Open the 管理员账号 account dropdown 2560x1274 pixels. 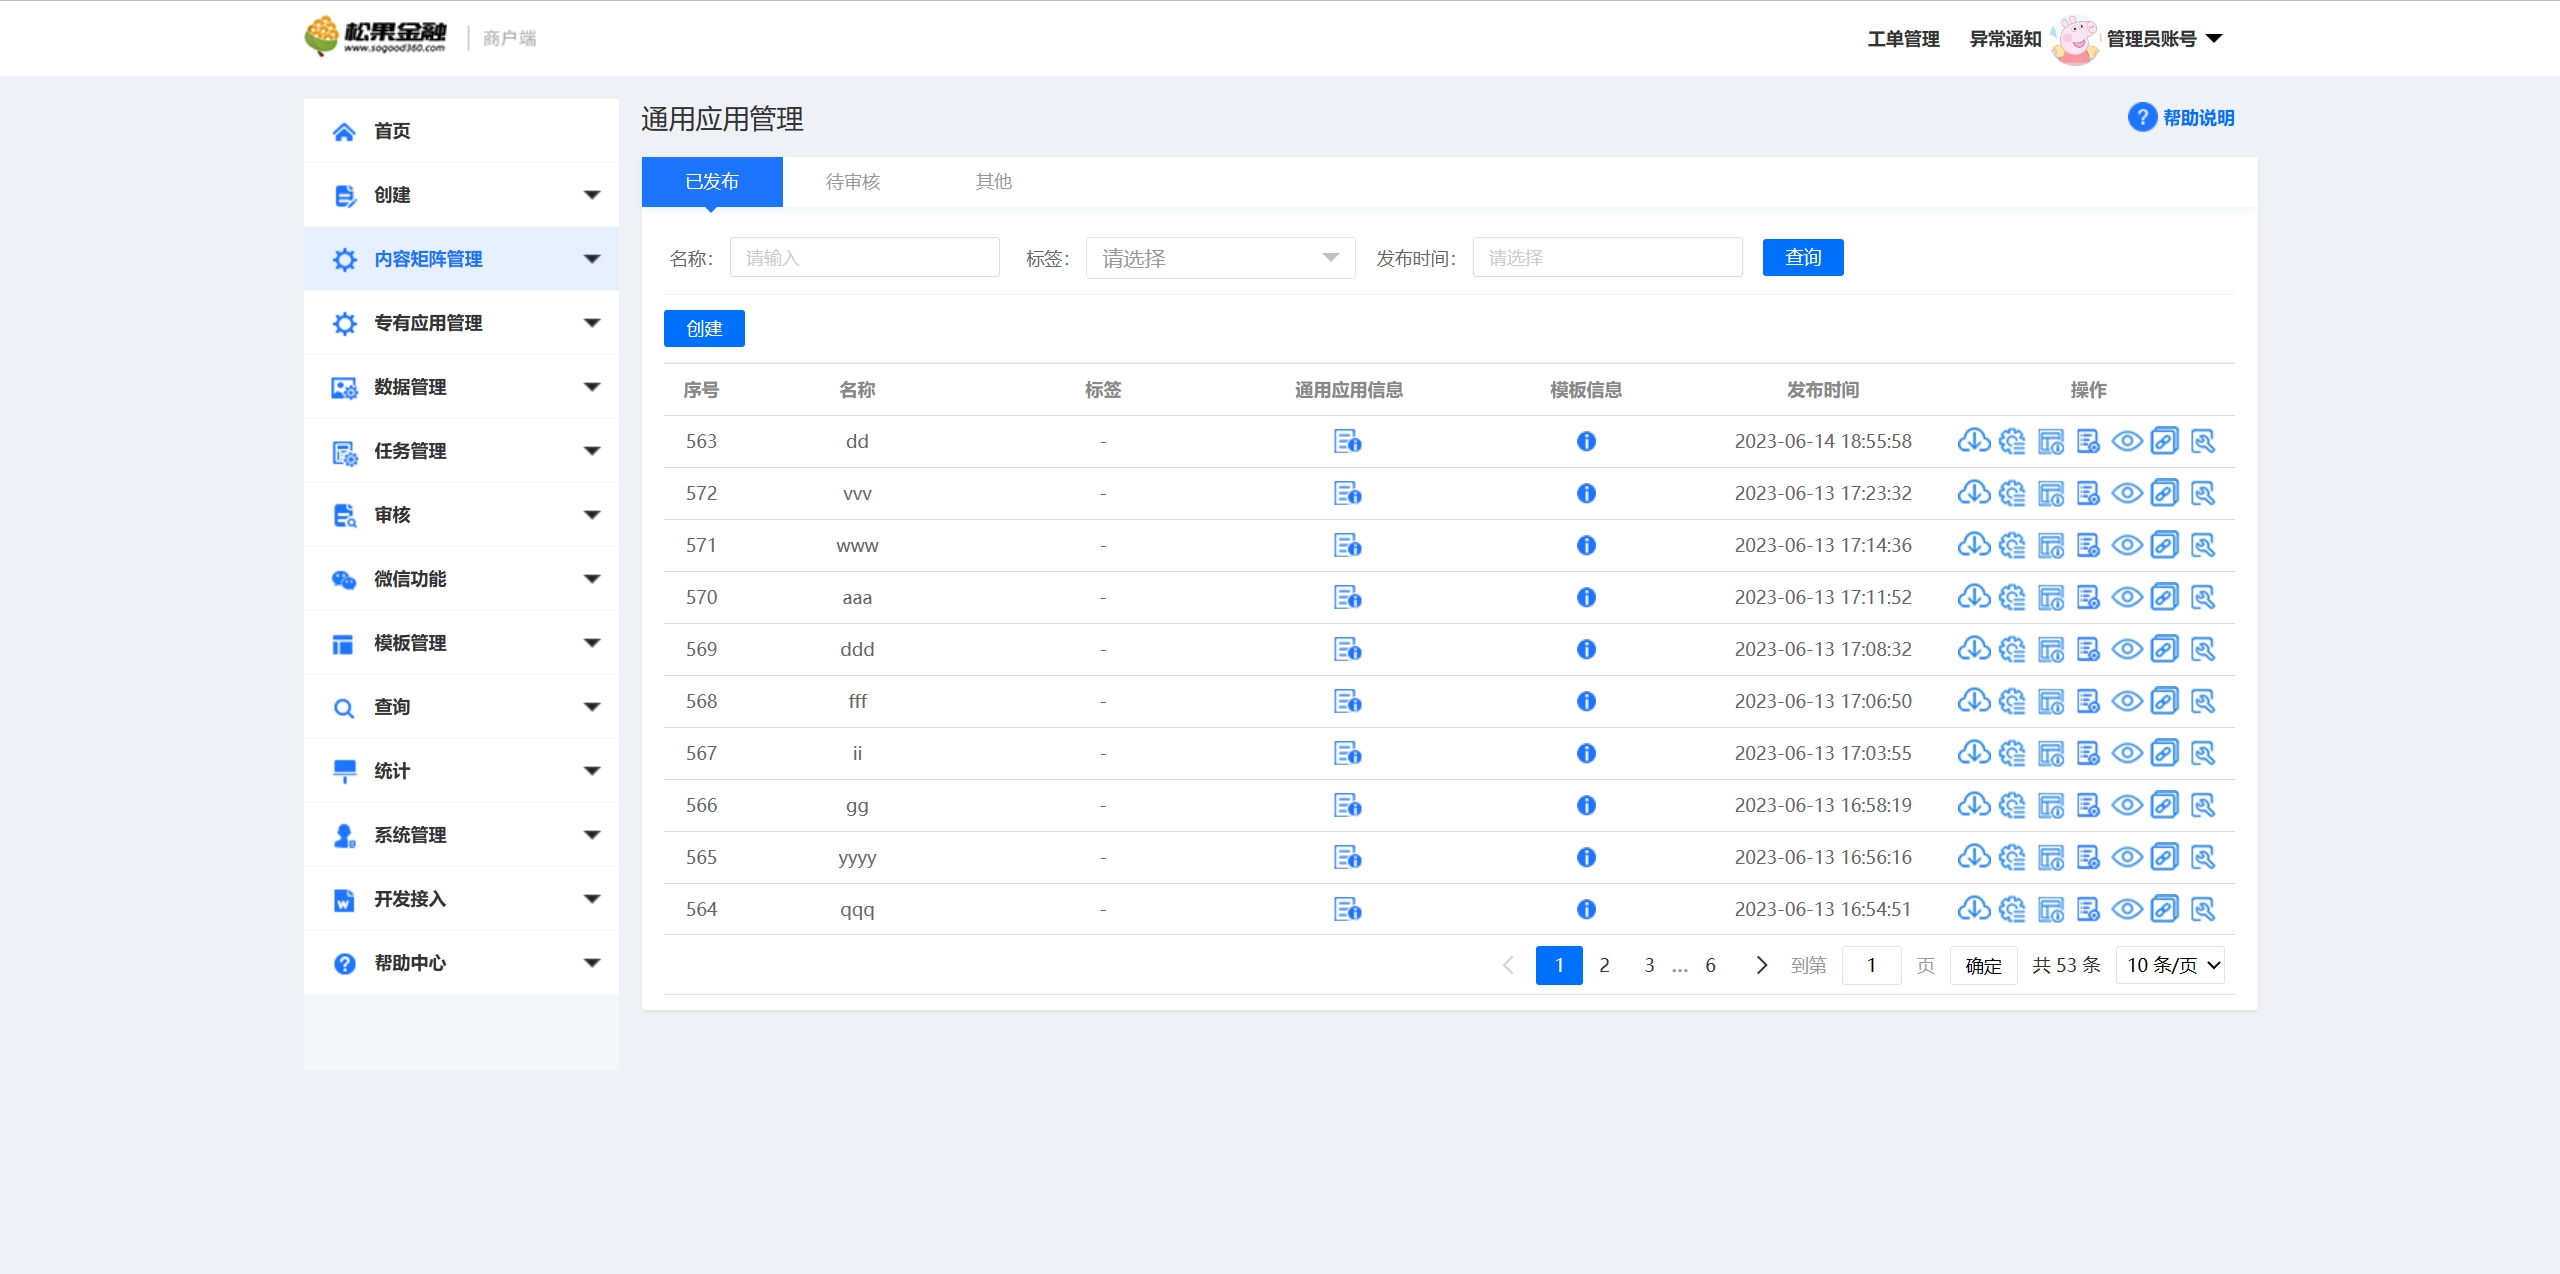click(x=2164, y=39)
